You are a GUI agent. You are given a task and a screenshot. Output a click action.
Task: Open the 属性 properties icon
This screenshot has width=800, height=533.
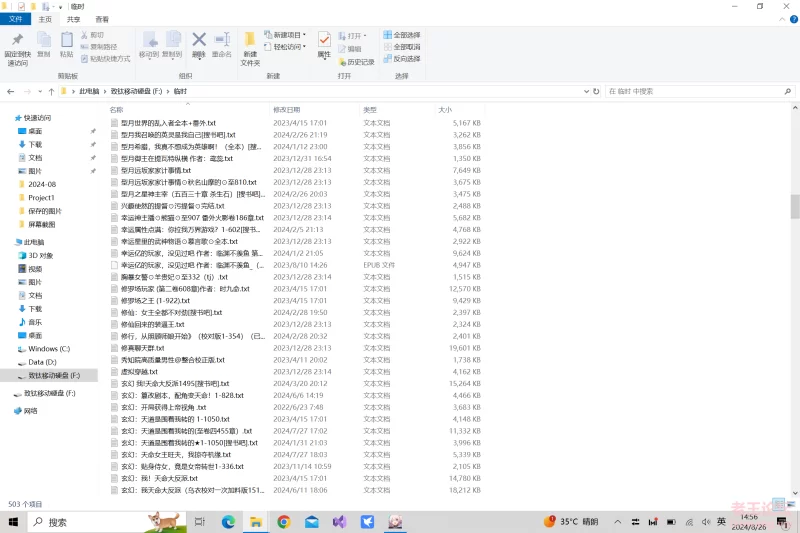(324, 44)
